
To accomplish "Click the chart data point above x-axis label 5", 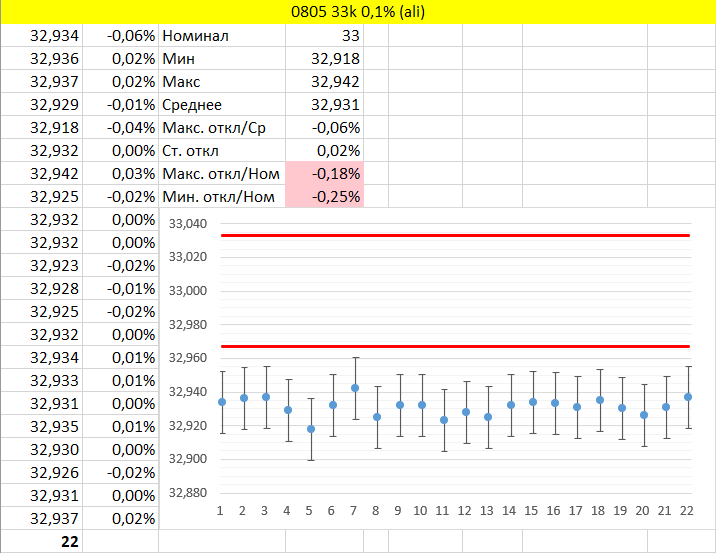I will click(310, 429).
